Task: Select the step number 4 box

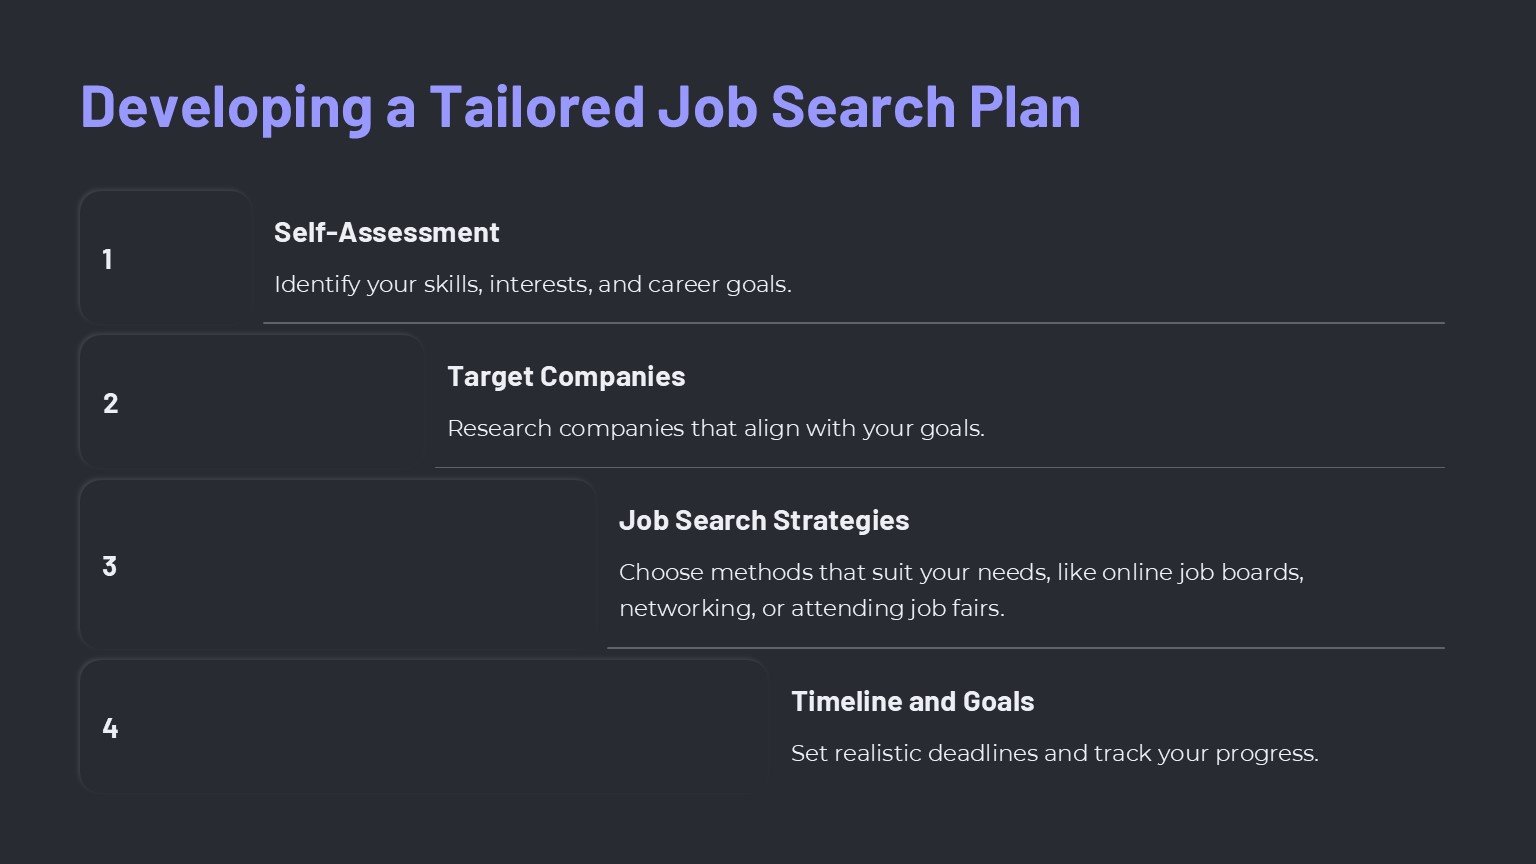Action: [x=423, y=727]
